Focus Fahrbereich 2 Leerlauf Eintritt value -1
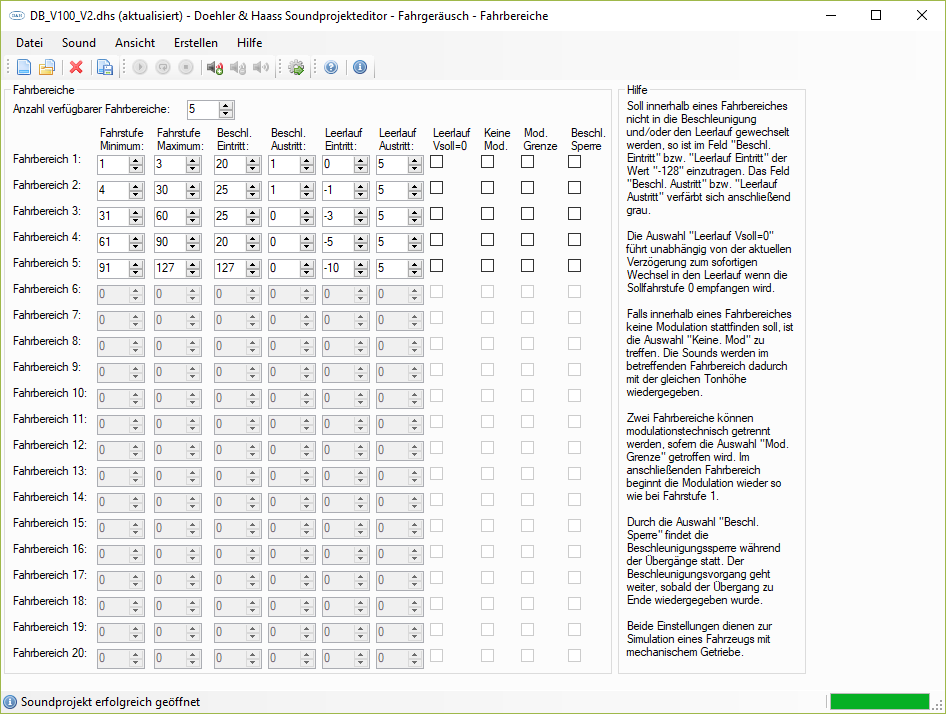Screen dimensions: 946x714 coord(338,190)
